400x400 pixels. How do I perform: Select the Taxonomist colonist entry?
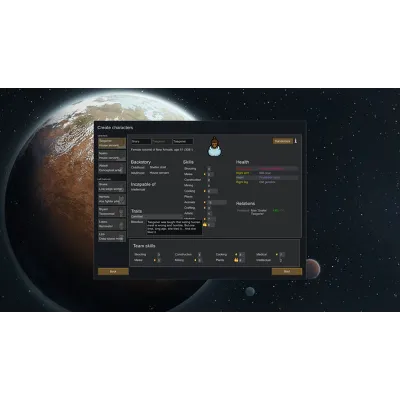(112, 212)
